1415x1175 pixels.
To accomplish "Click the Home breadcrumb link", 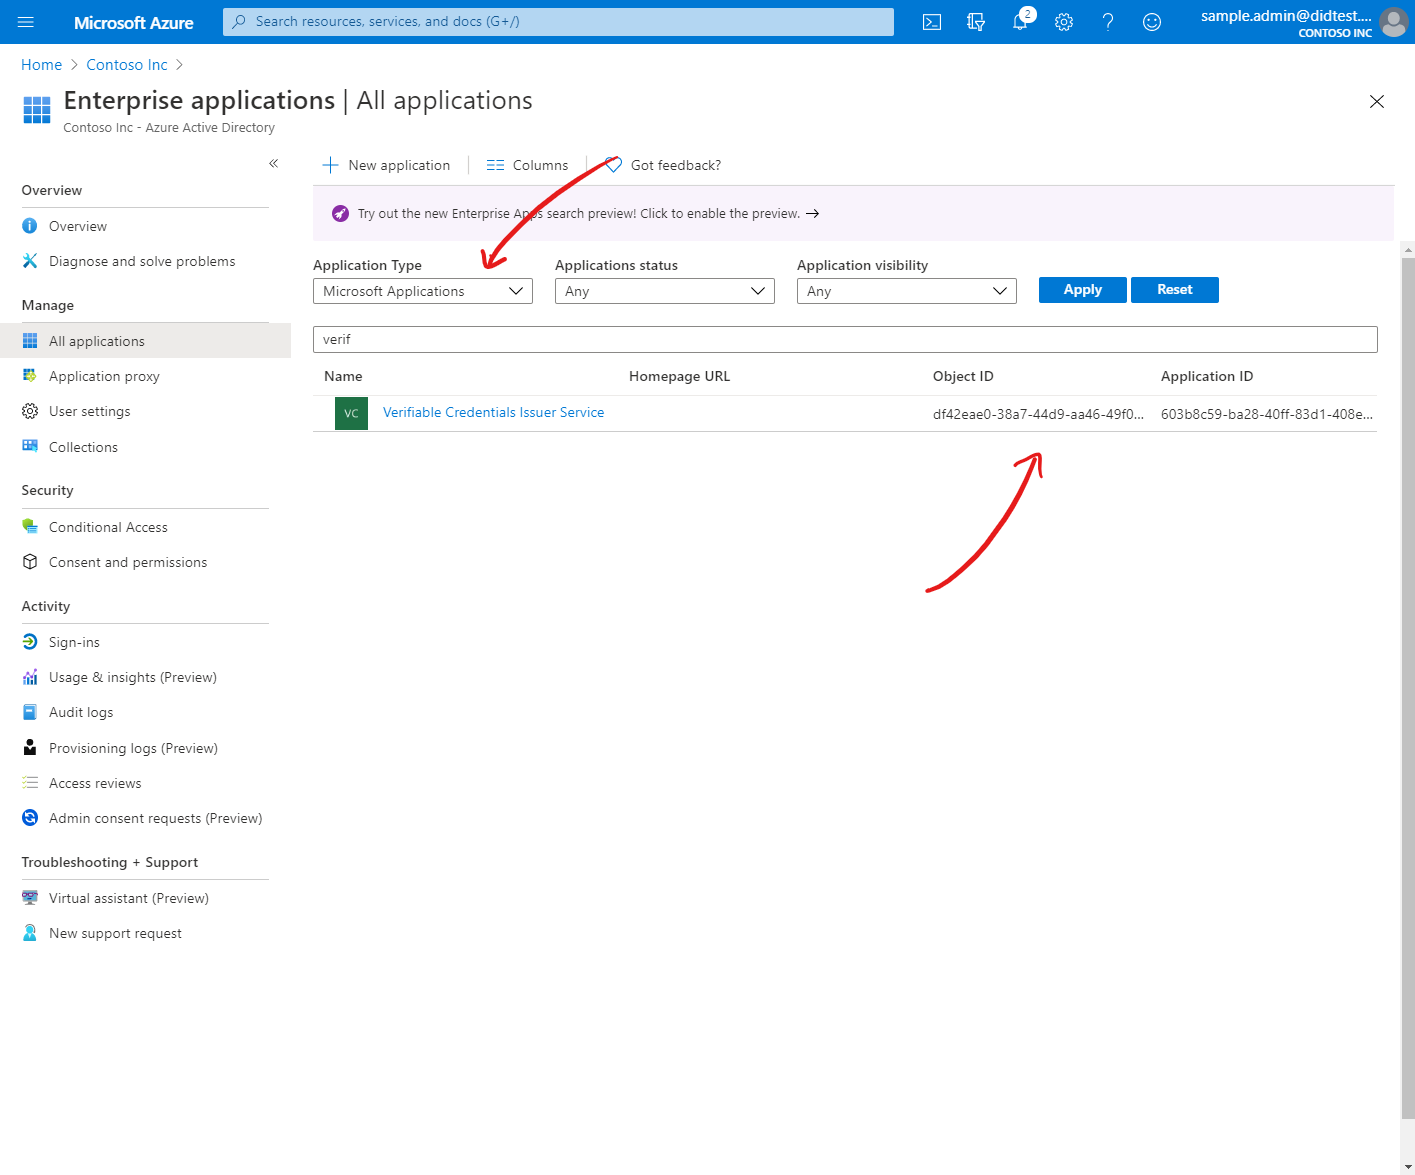I will [x=41, y=65].
